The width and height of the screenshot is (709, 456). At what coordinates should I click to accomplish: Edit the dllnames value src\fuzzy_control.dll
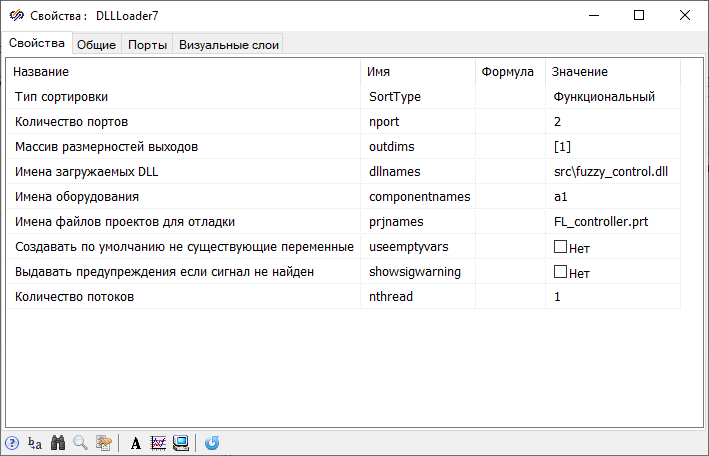[611, 172]
